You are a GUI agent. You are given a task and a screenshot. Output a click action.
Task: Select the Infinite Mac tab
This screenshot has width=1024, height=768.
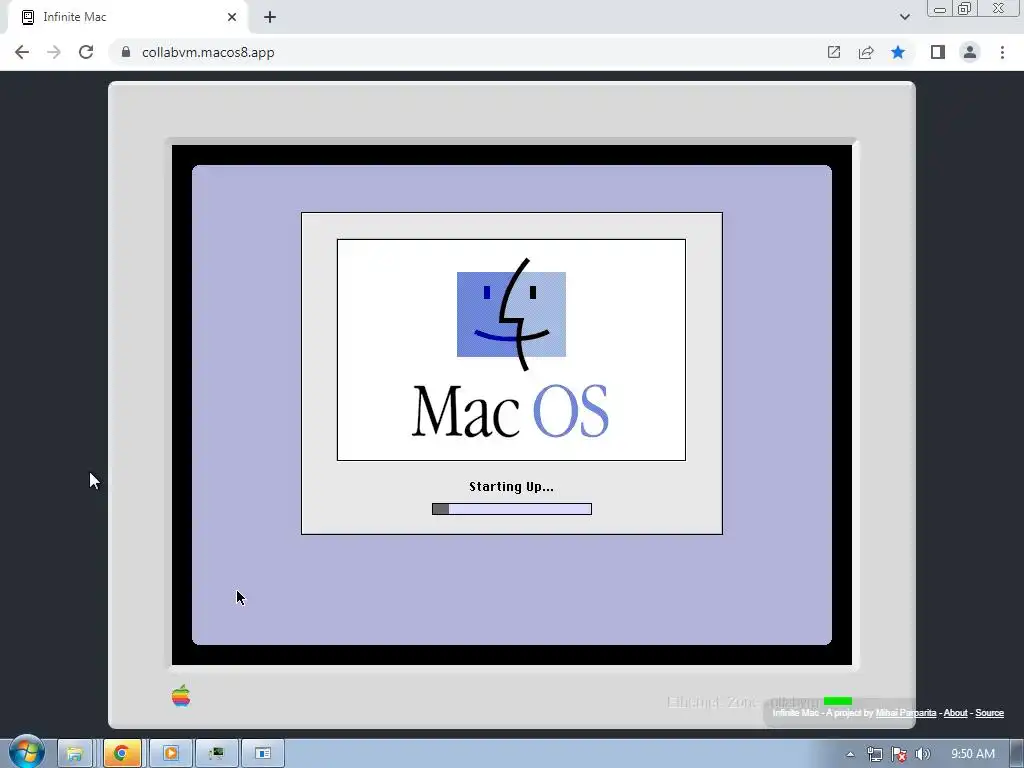(127, 17)
